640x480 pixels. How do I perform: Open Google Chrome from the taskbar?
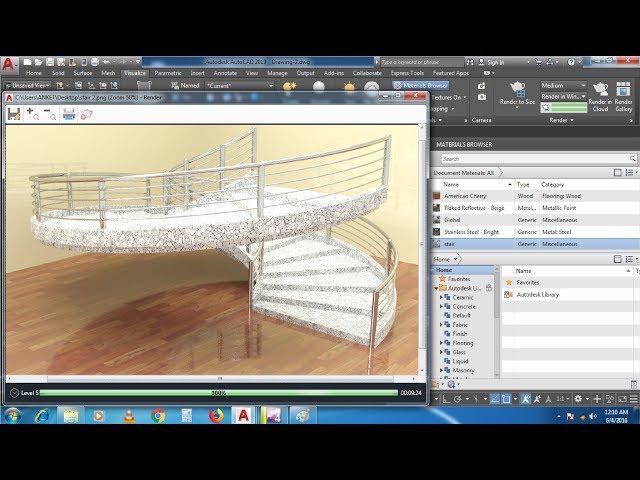coord(158,415)
